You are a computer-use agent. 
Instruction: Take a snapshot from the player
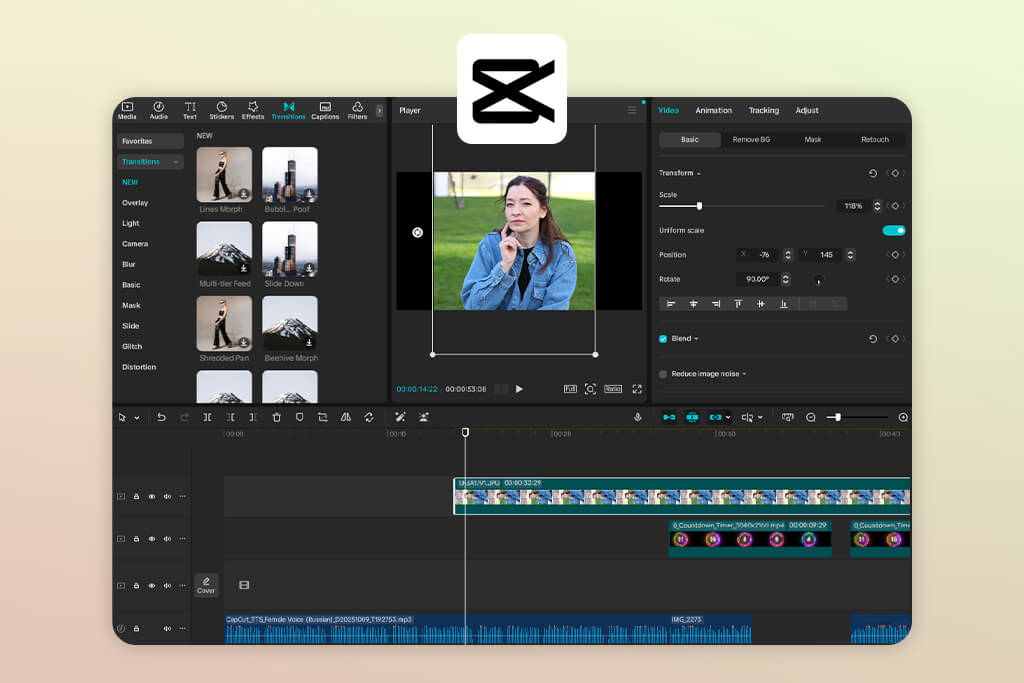(590, 389)
